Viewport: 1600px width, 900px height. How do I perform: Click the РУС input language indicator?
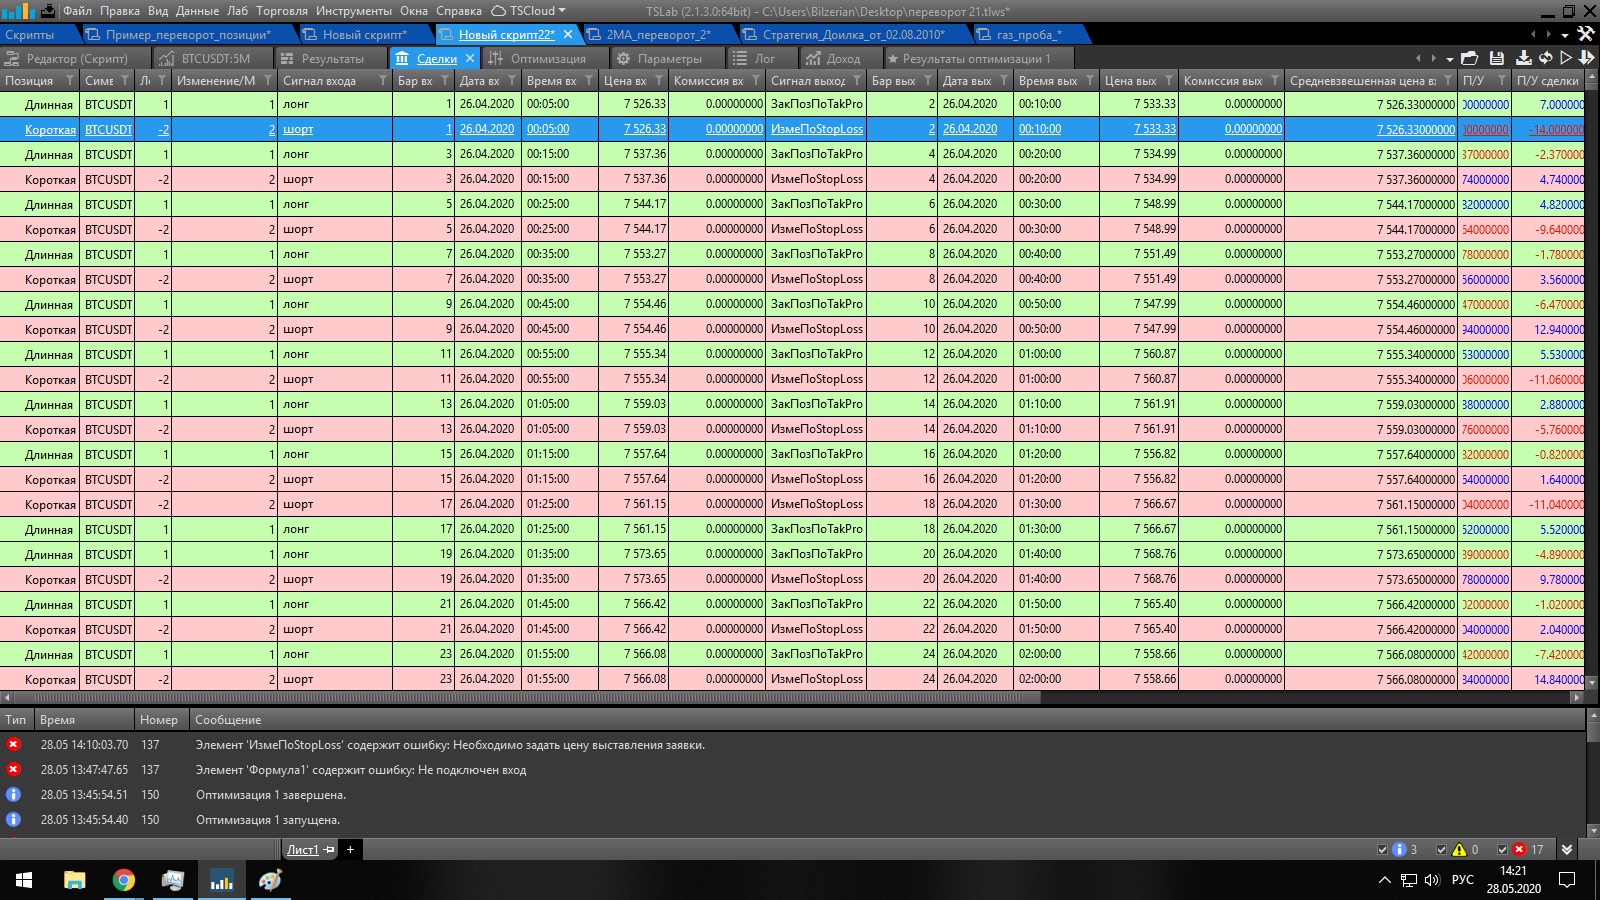(1463, 880)
